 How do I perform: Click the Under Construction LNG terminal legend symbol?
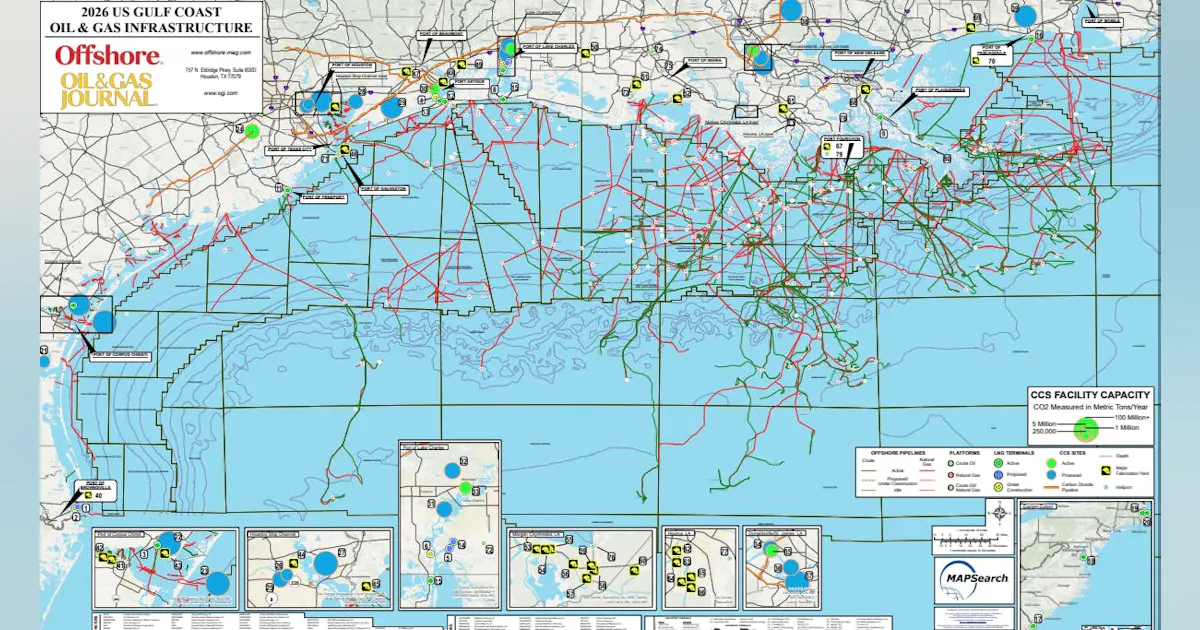(x=997, y=487)
